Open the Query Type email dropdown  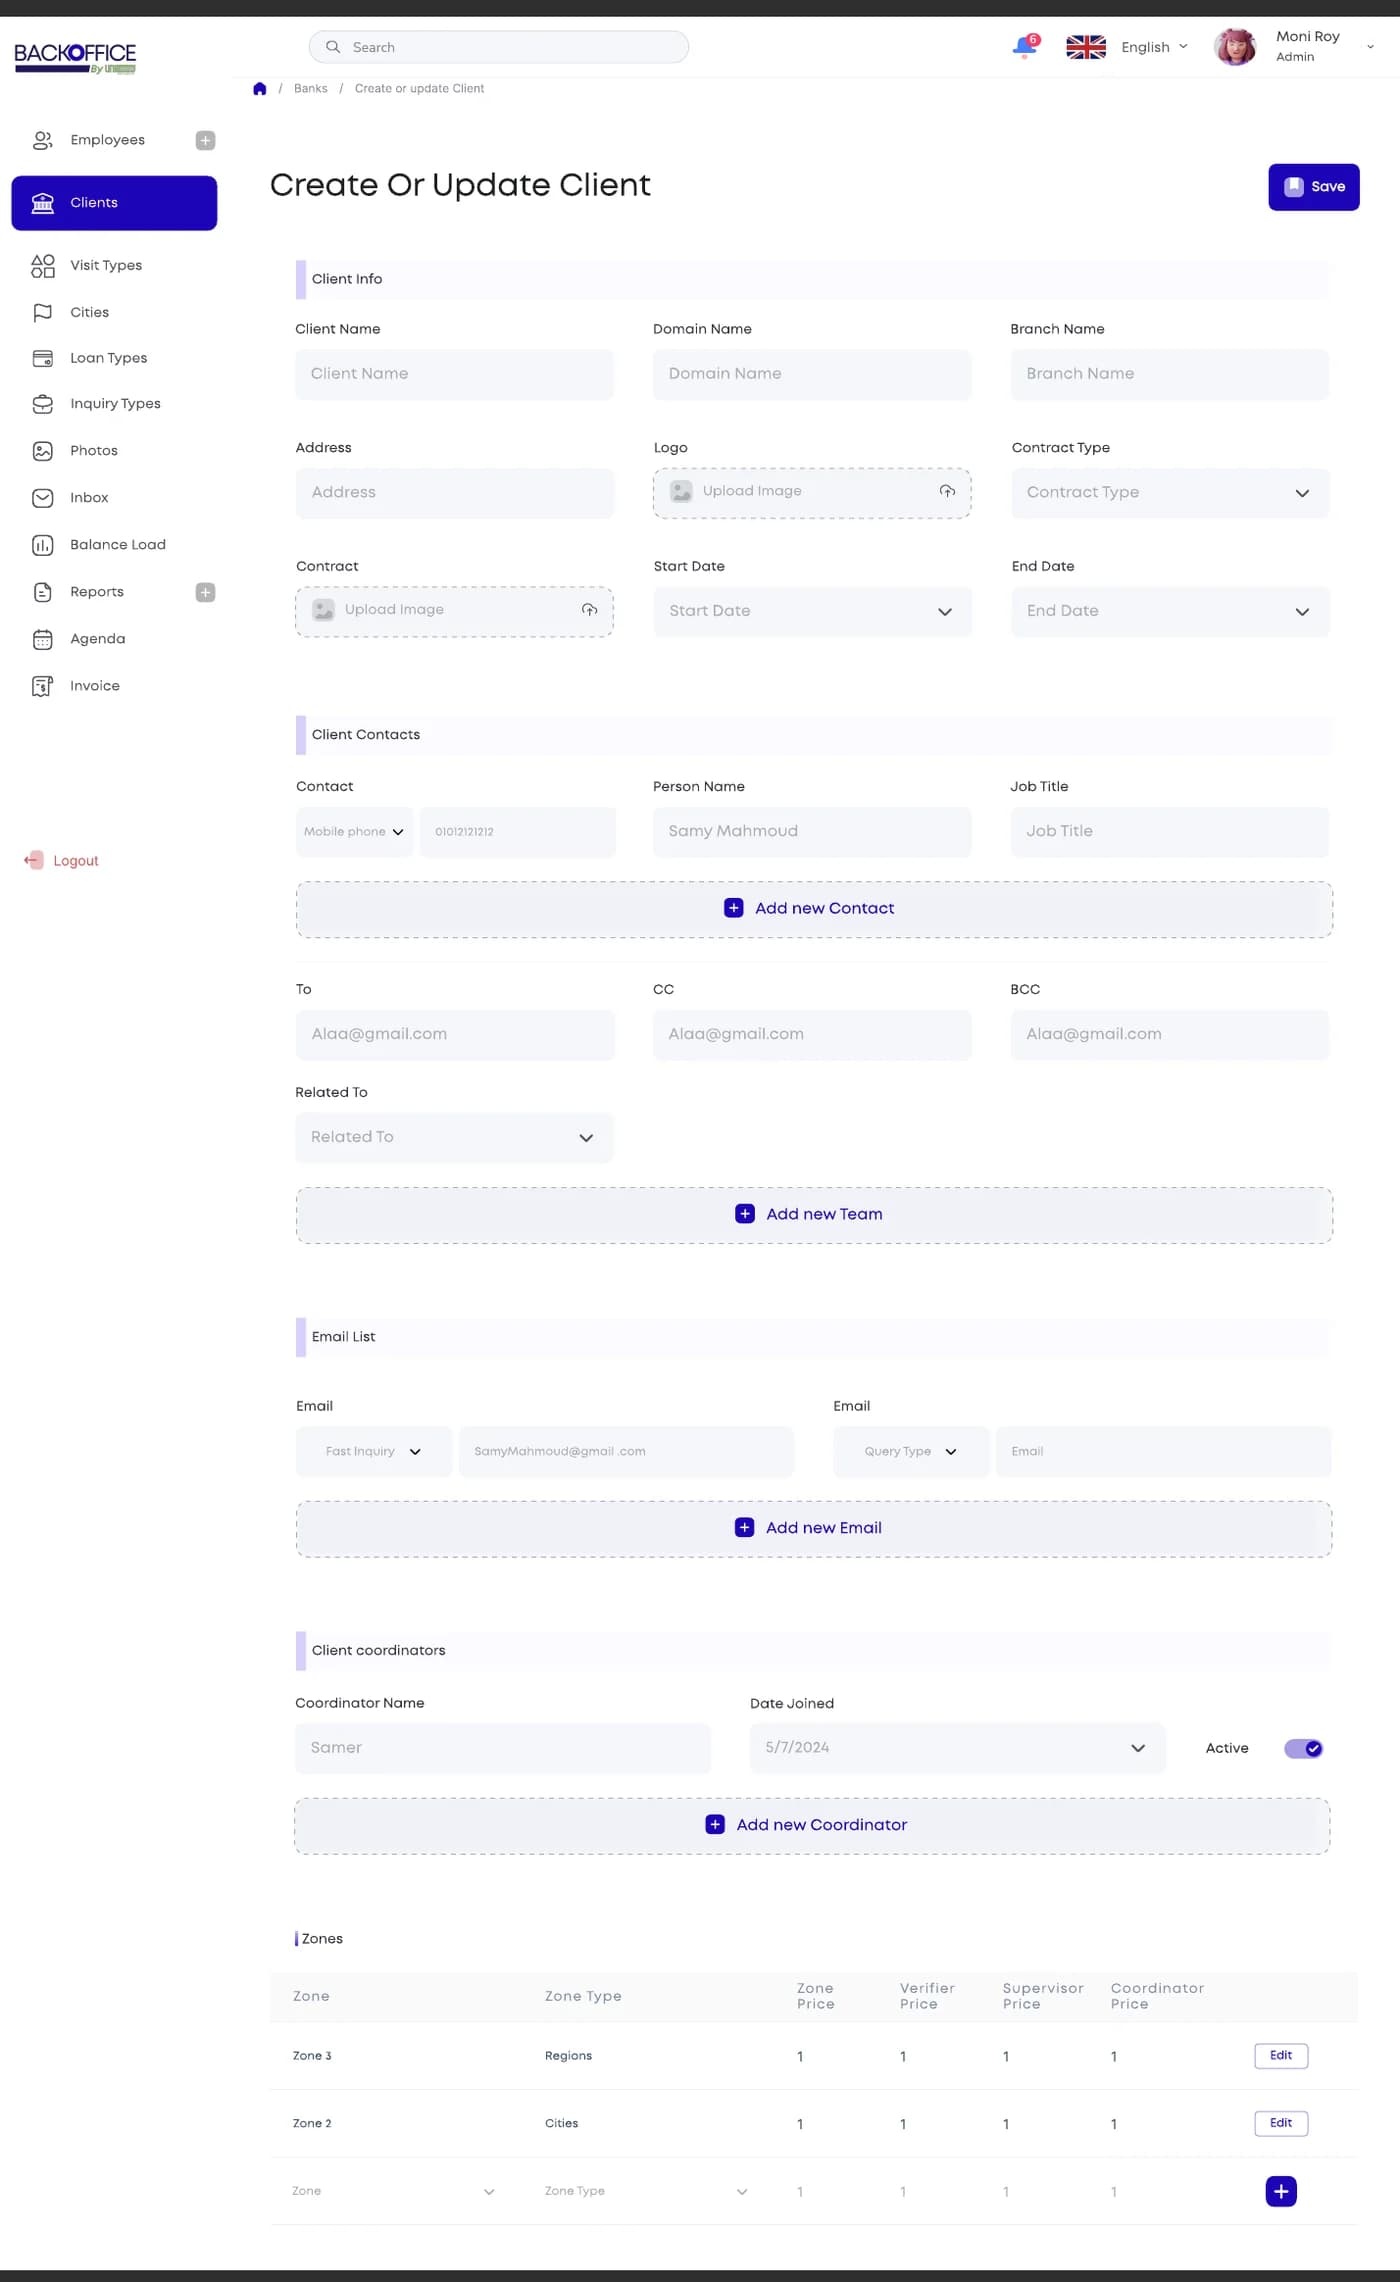coord(910,1451)
